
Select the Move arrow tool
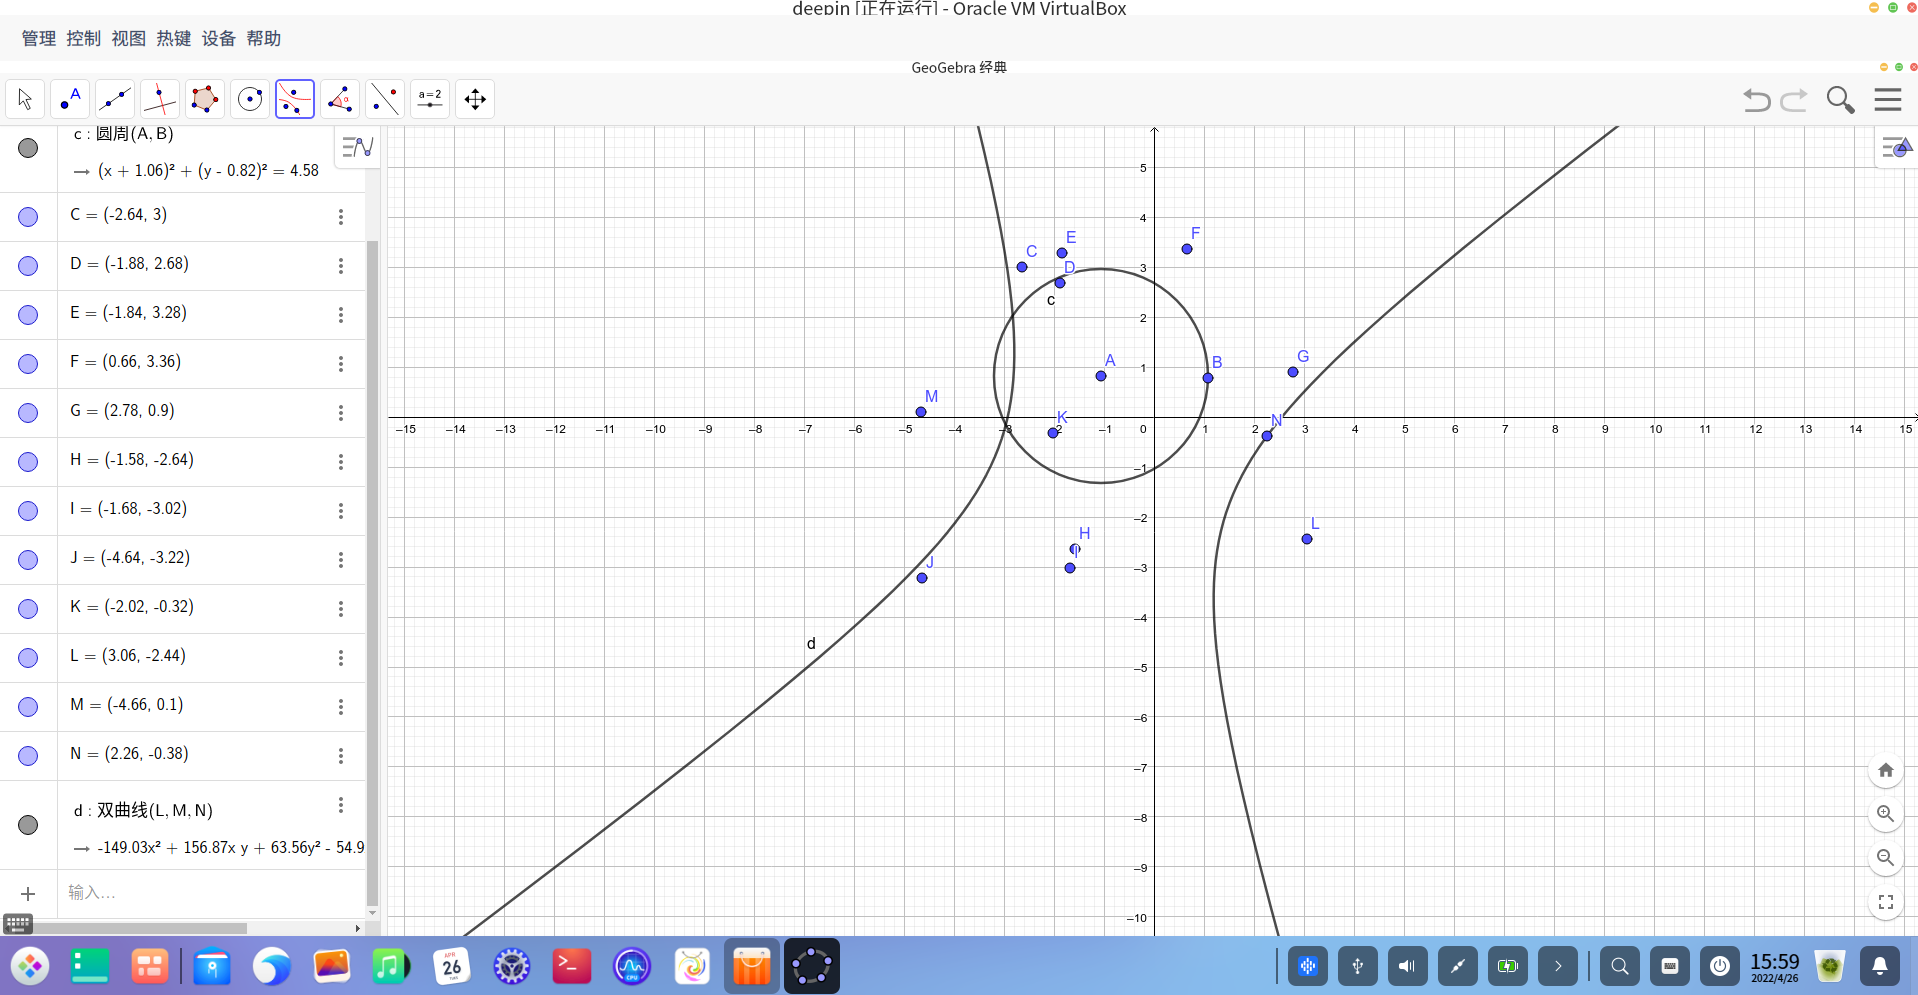click(25, 99)
